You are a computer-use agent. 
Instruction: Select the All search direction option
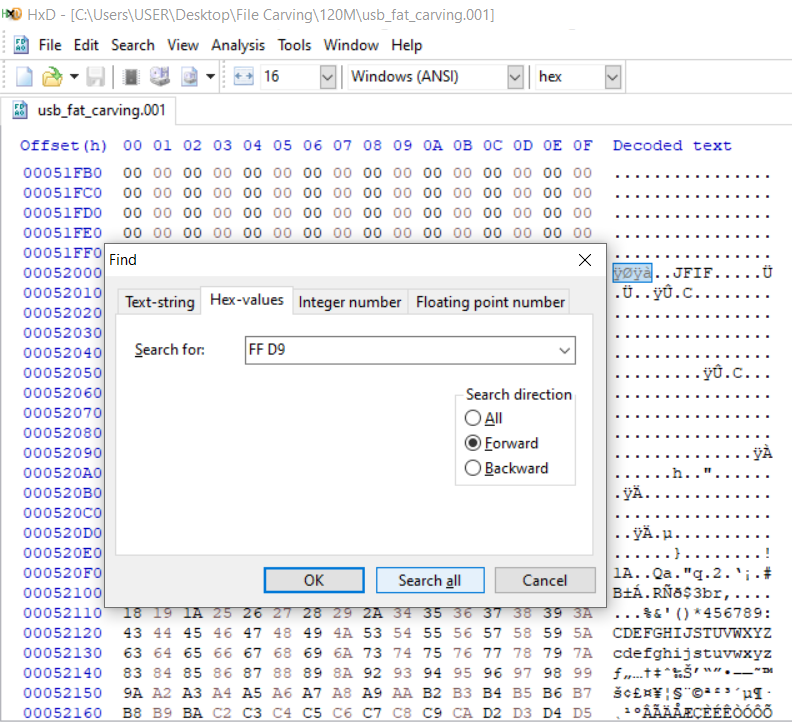[x=473, y=418]
